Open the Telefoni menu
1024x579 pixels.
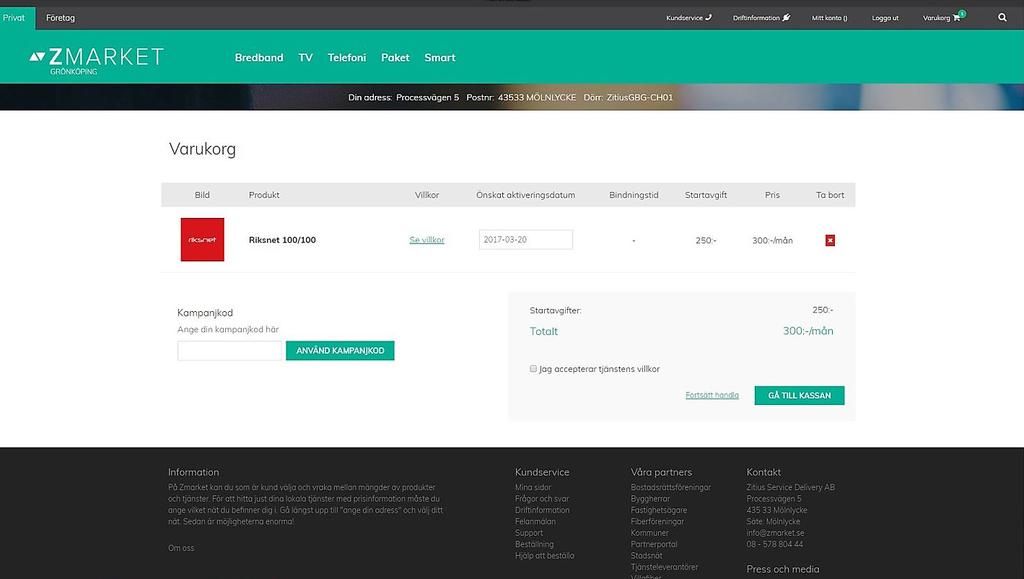[347, 57]
